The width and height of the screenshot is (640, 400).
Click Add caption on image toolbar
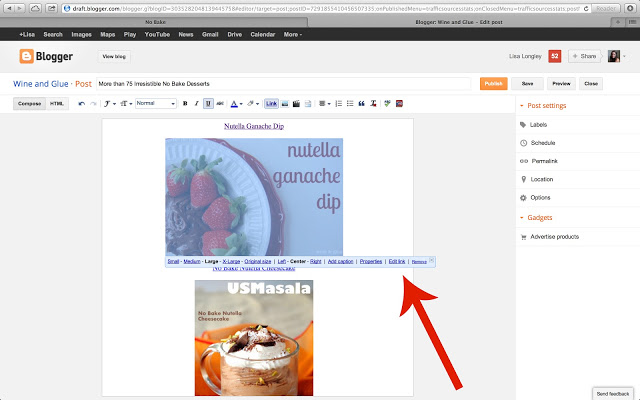tap(340, 261)
